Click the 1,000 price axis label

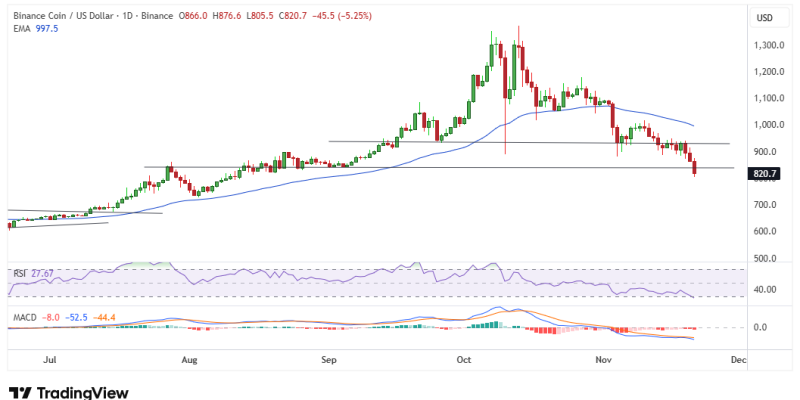(768, 125)
